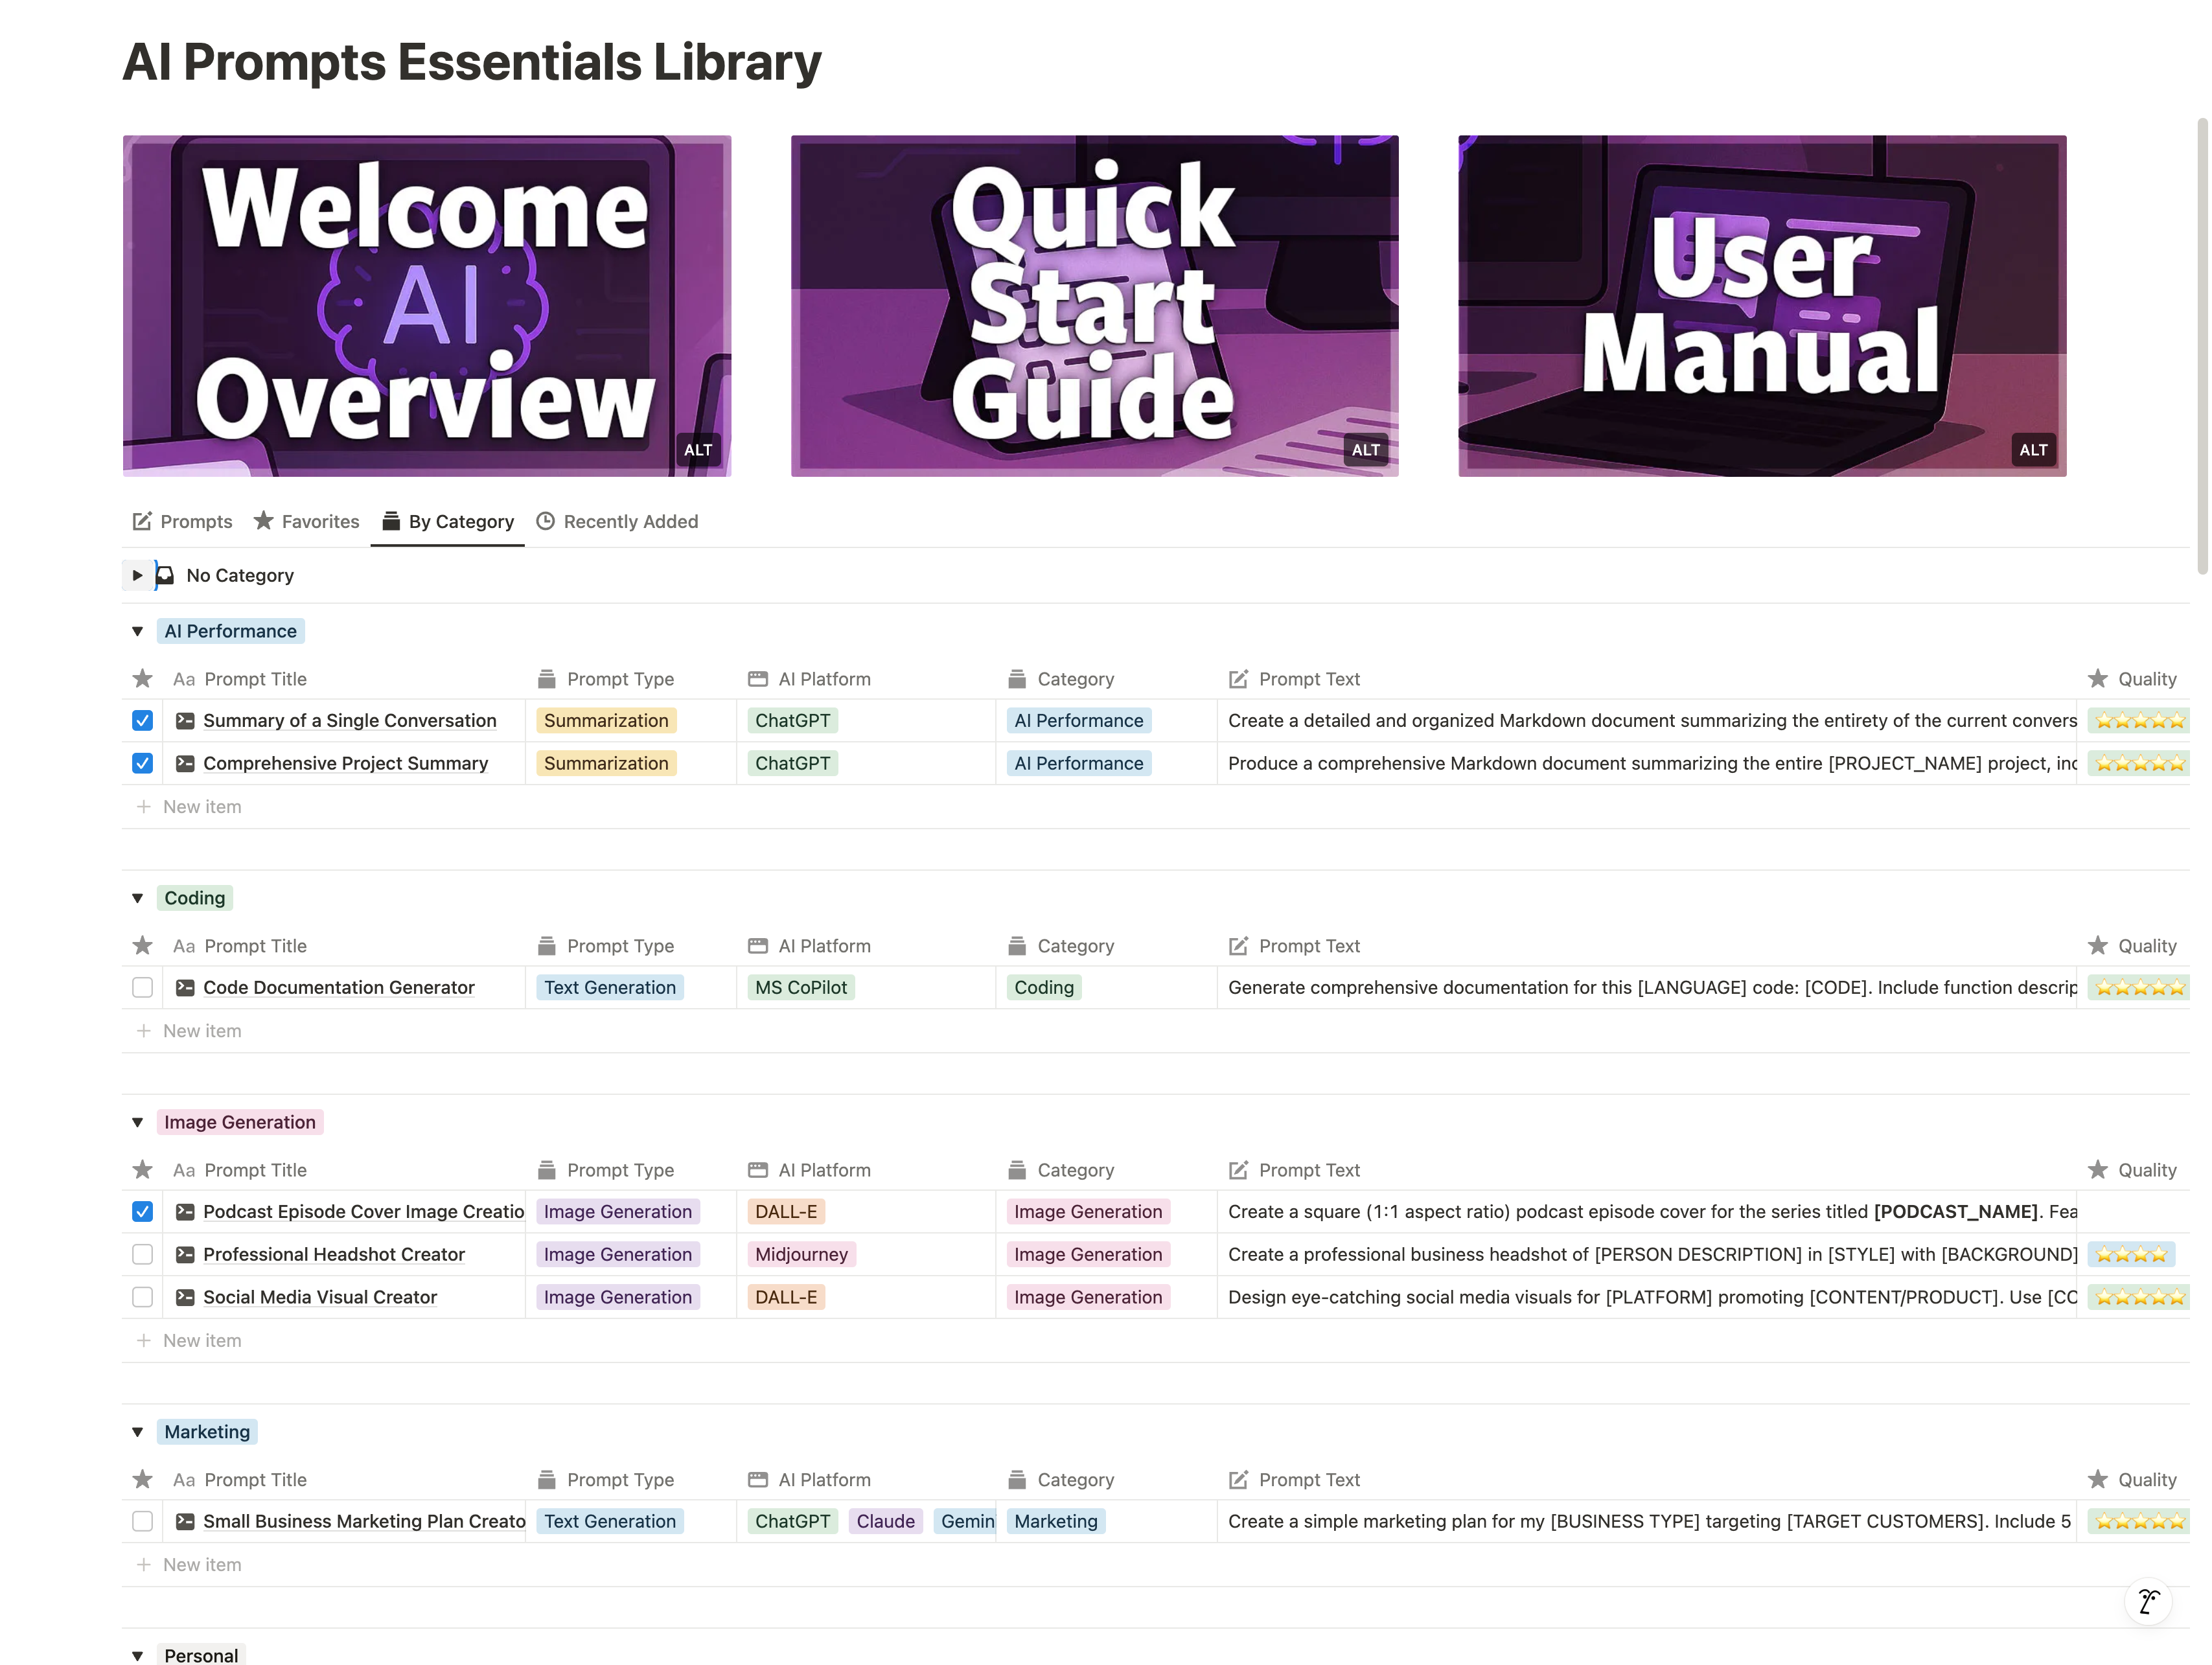Open User Manual thumbnail
The width and height of the screenshot is (2212, 1665).
pyautogui.click(x=1762, y=306)
